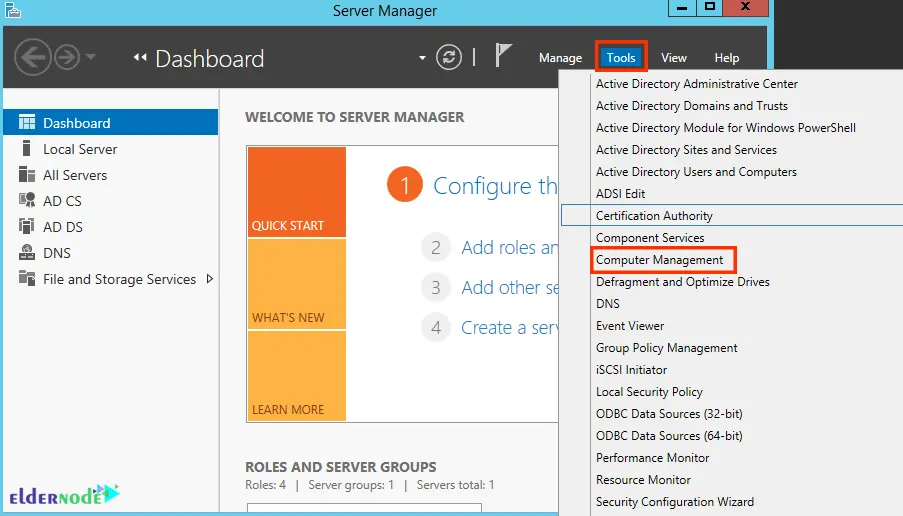Refresh the Server Manager dashboard
Viewport: 903px width, 516px height.
click(449, 57)
